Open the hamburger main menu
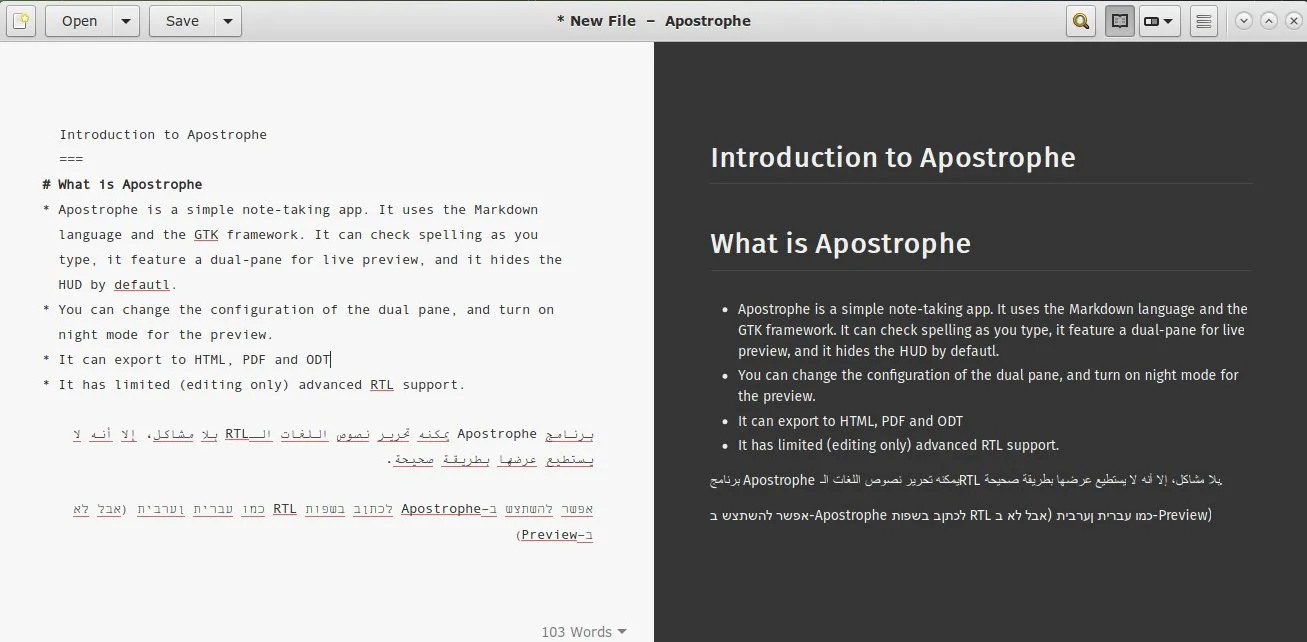This screenshot has width=1307, height=642. tap(1203, 20)
